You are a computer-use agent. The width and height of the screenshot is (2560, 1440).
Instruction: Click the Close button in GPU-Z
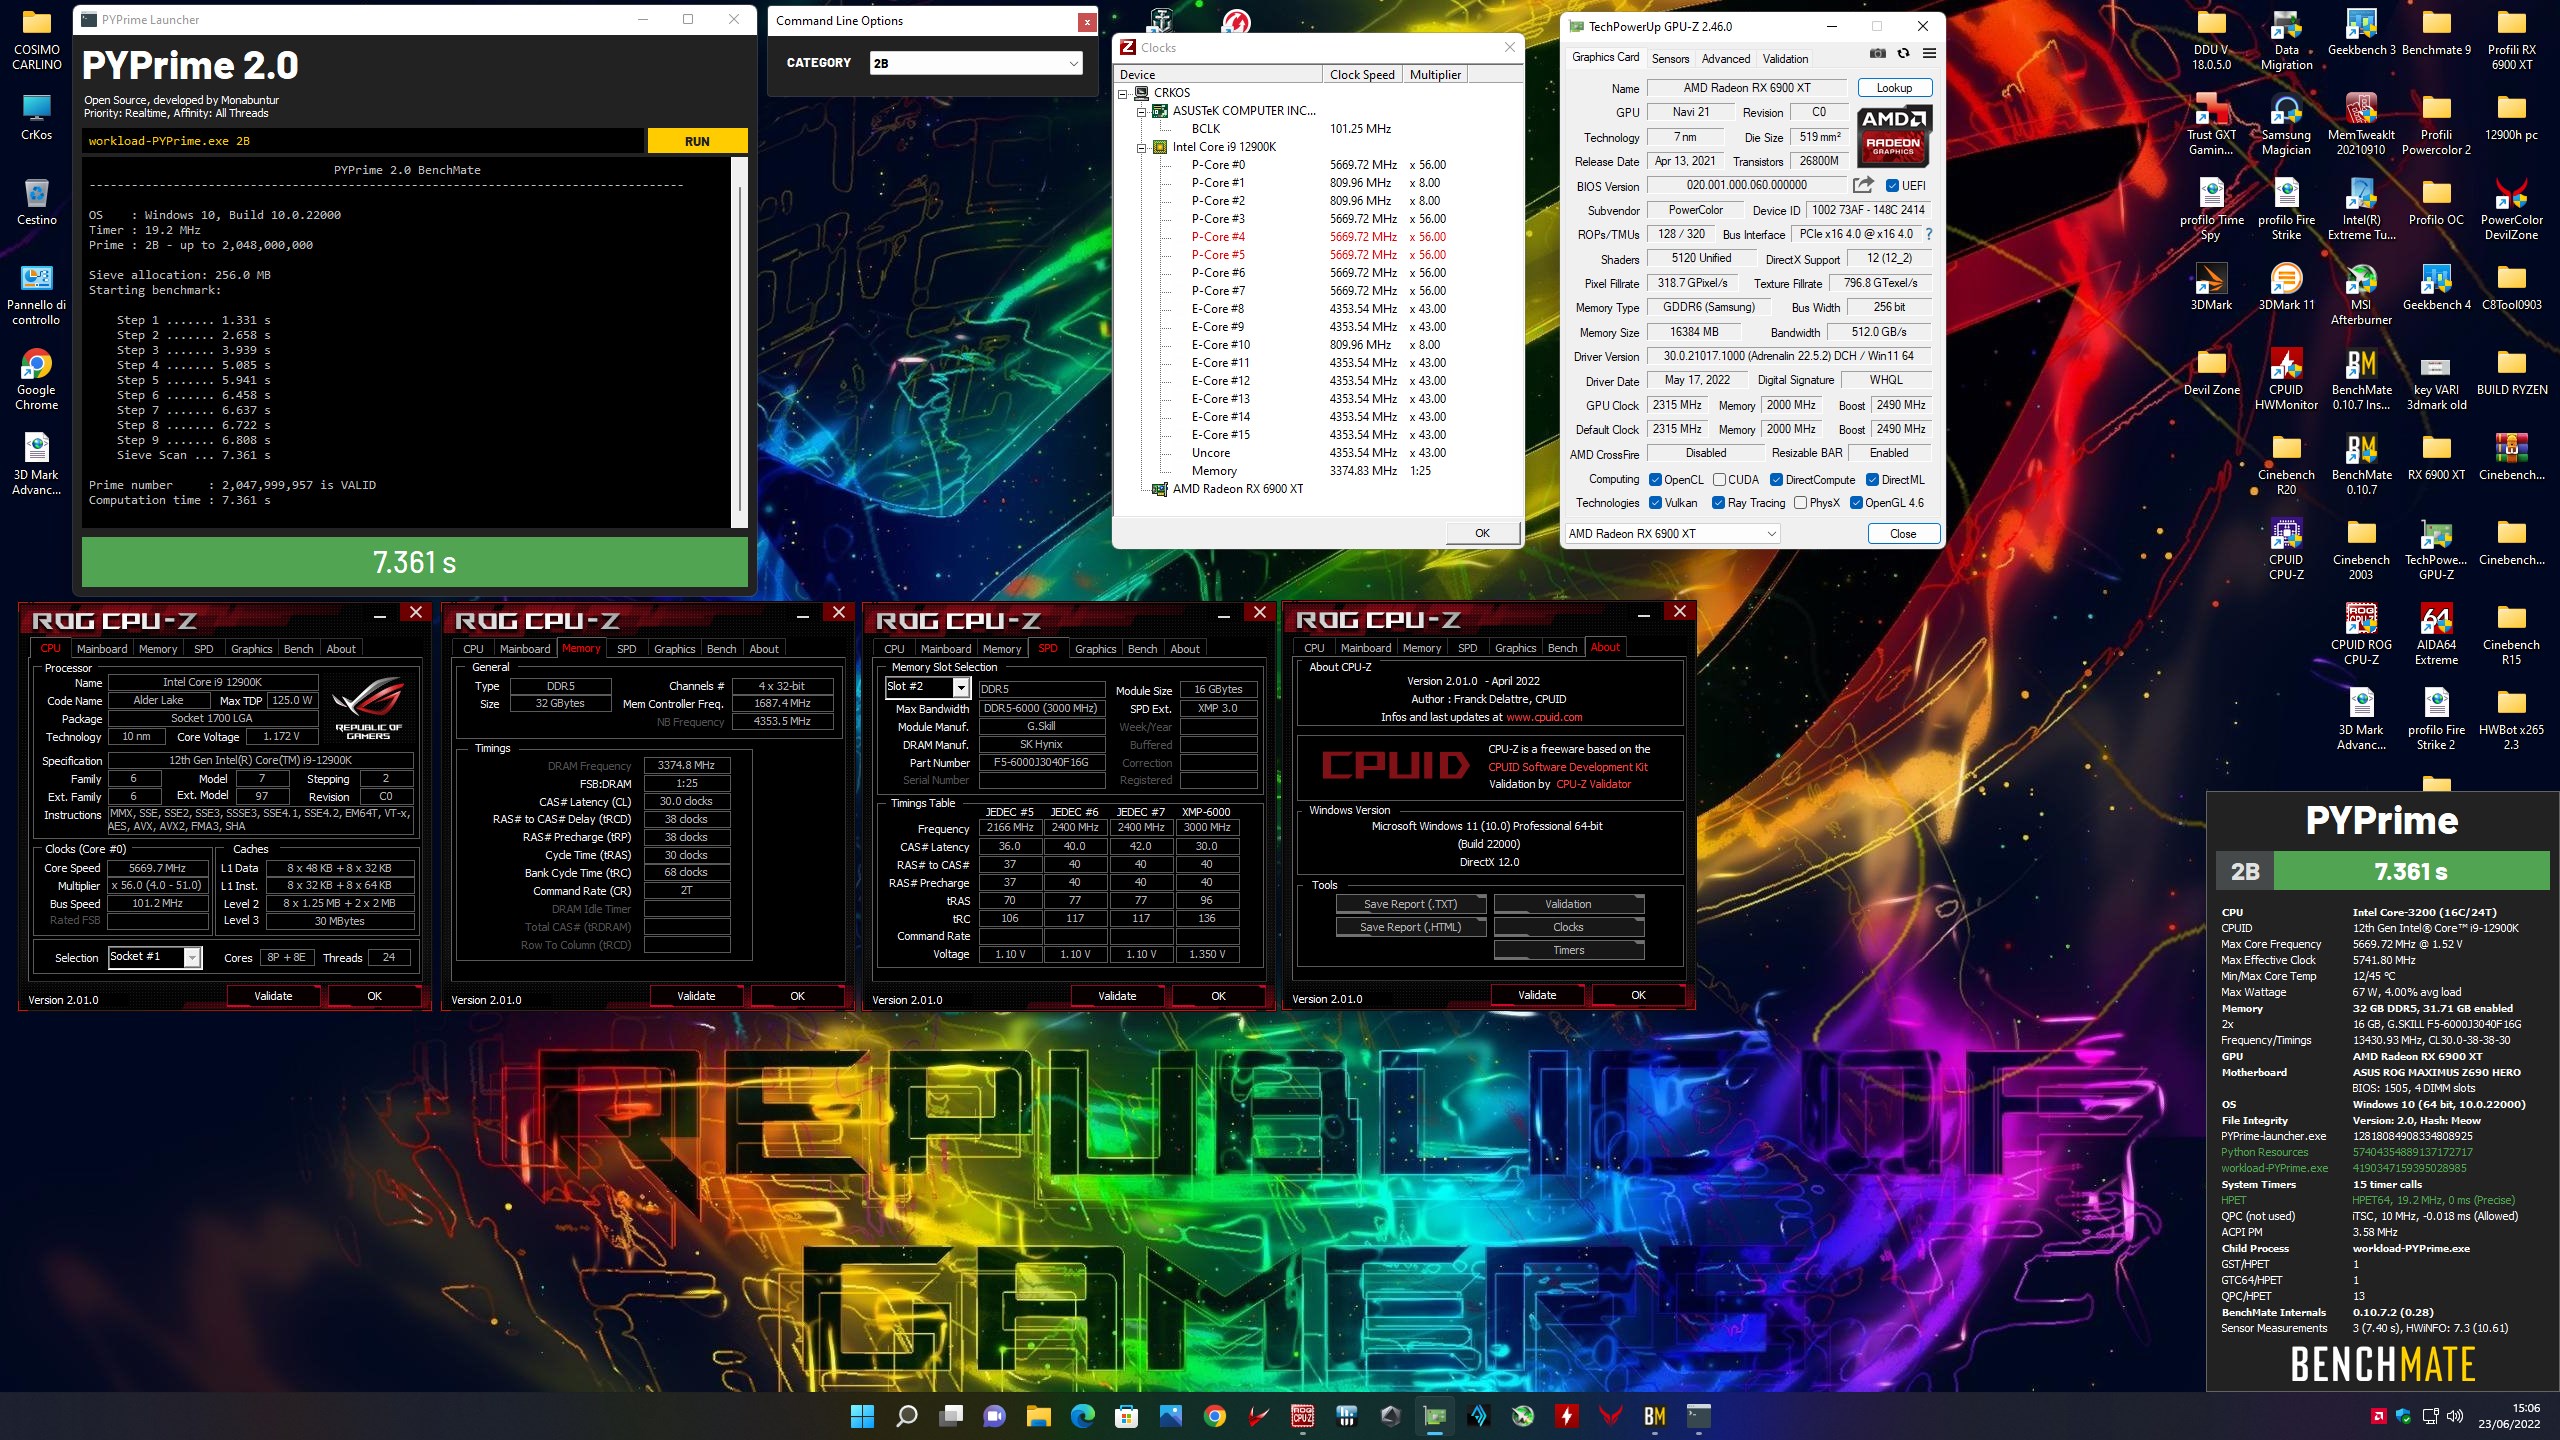(x=1903, y=533)
